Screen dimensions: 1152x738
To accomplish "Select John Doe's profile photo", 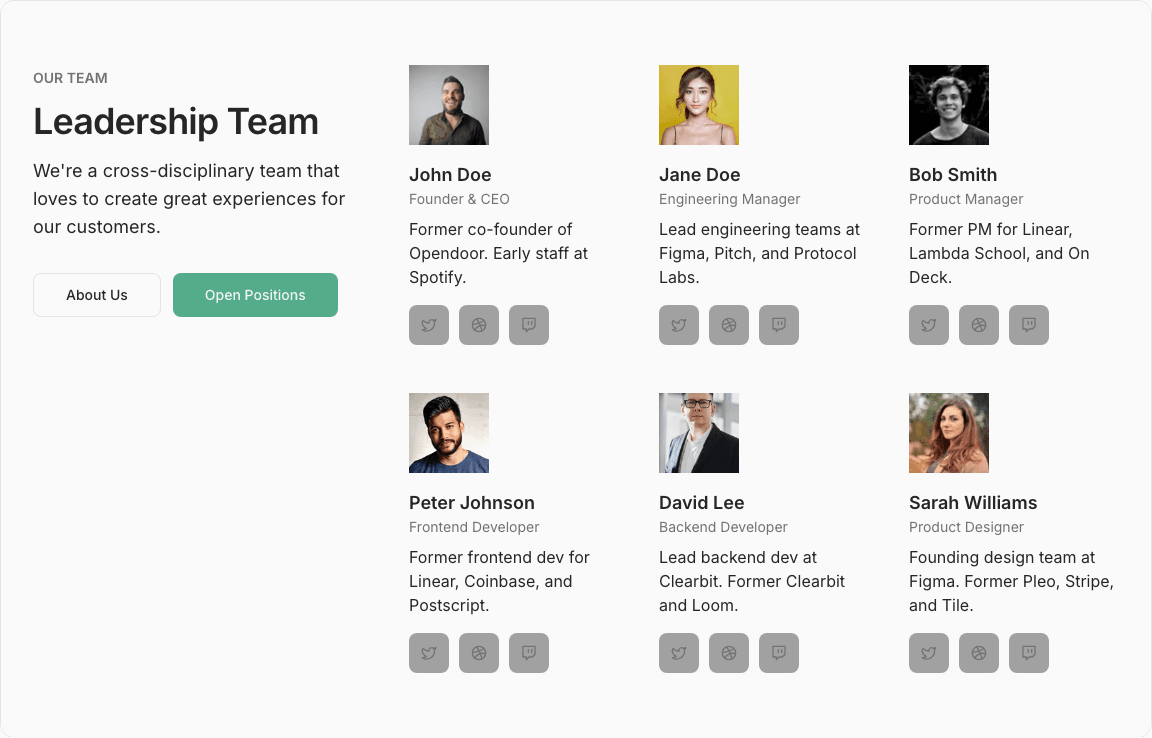I will pos(448,104).
